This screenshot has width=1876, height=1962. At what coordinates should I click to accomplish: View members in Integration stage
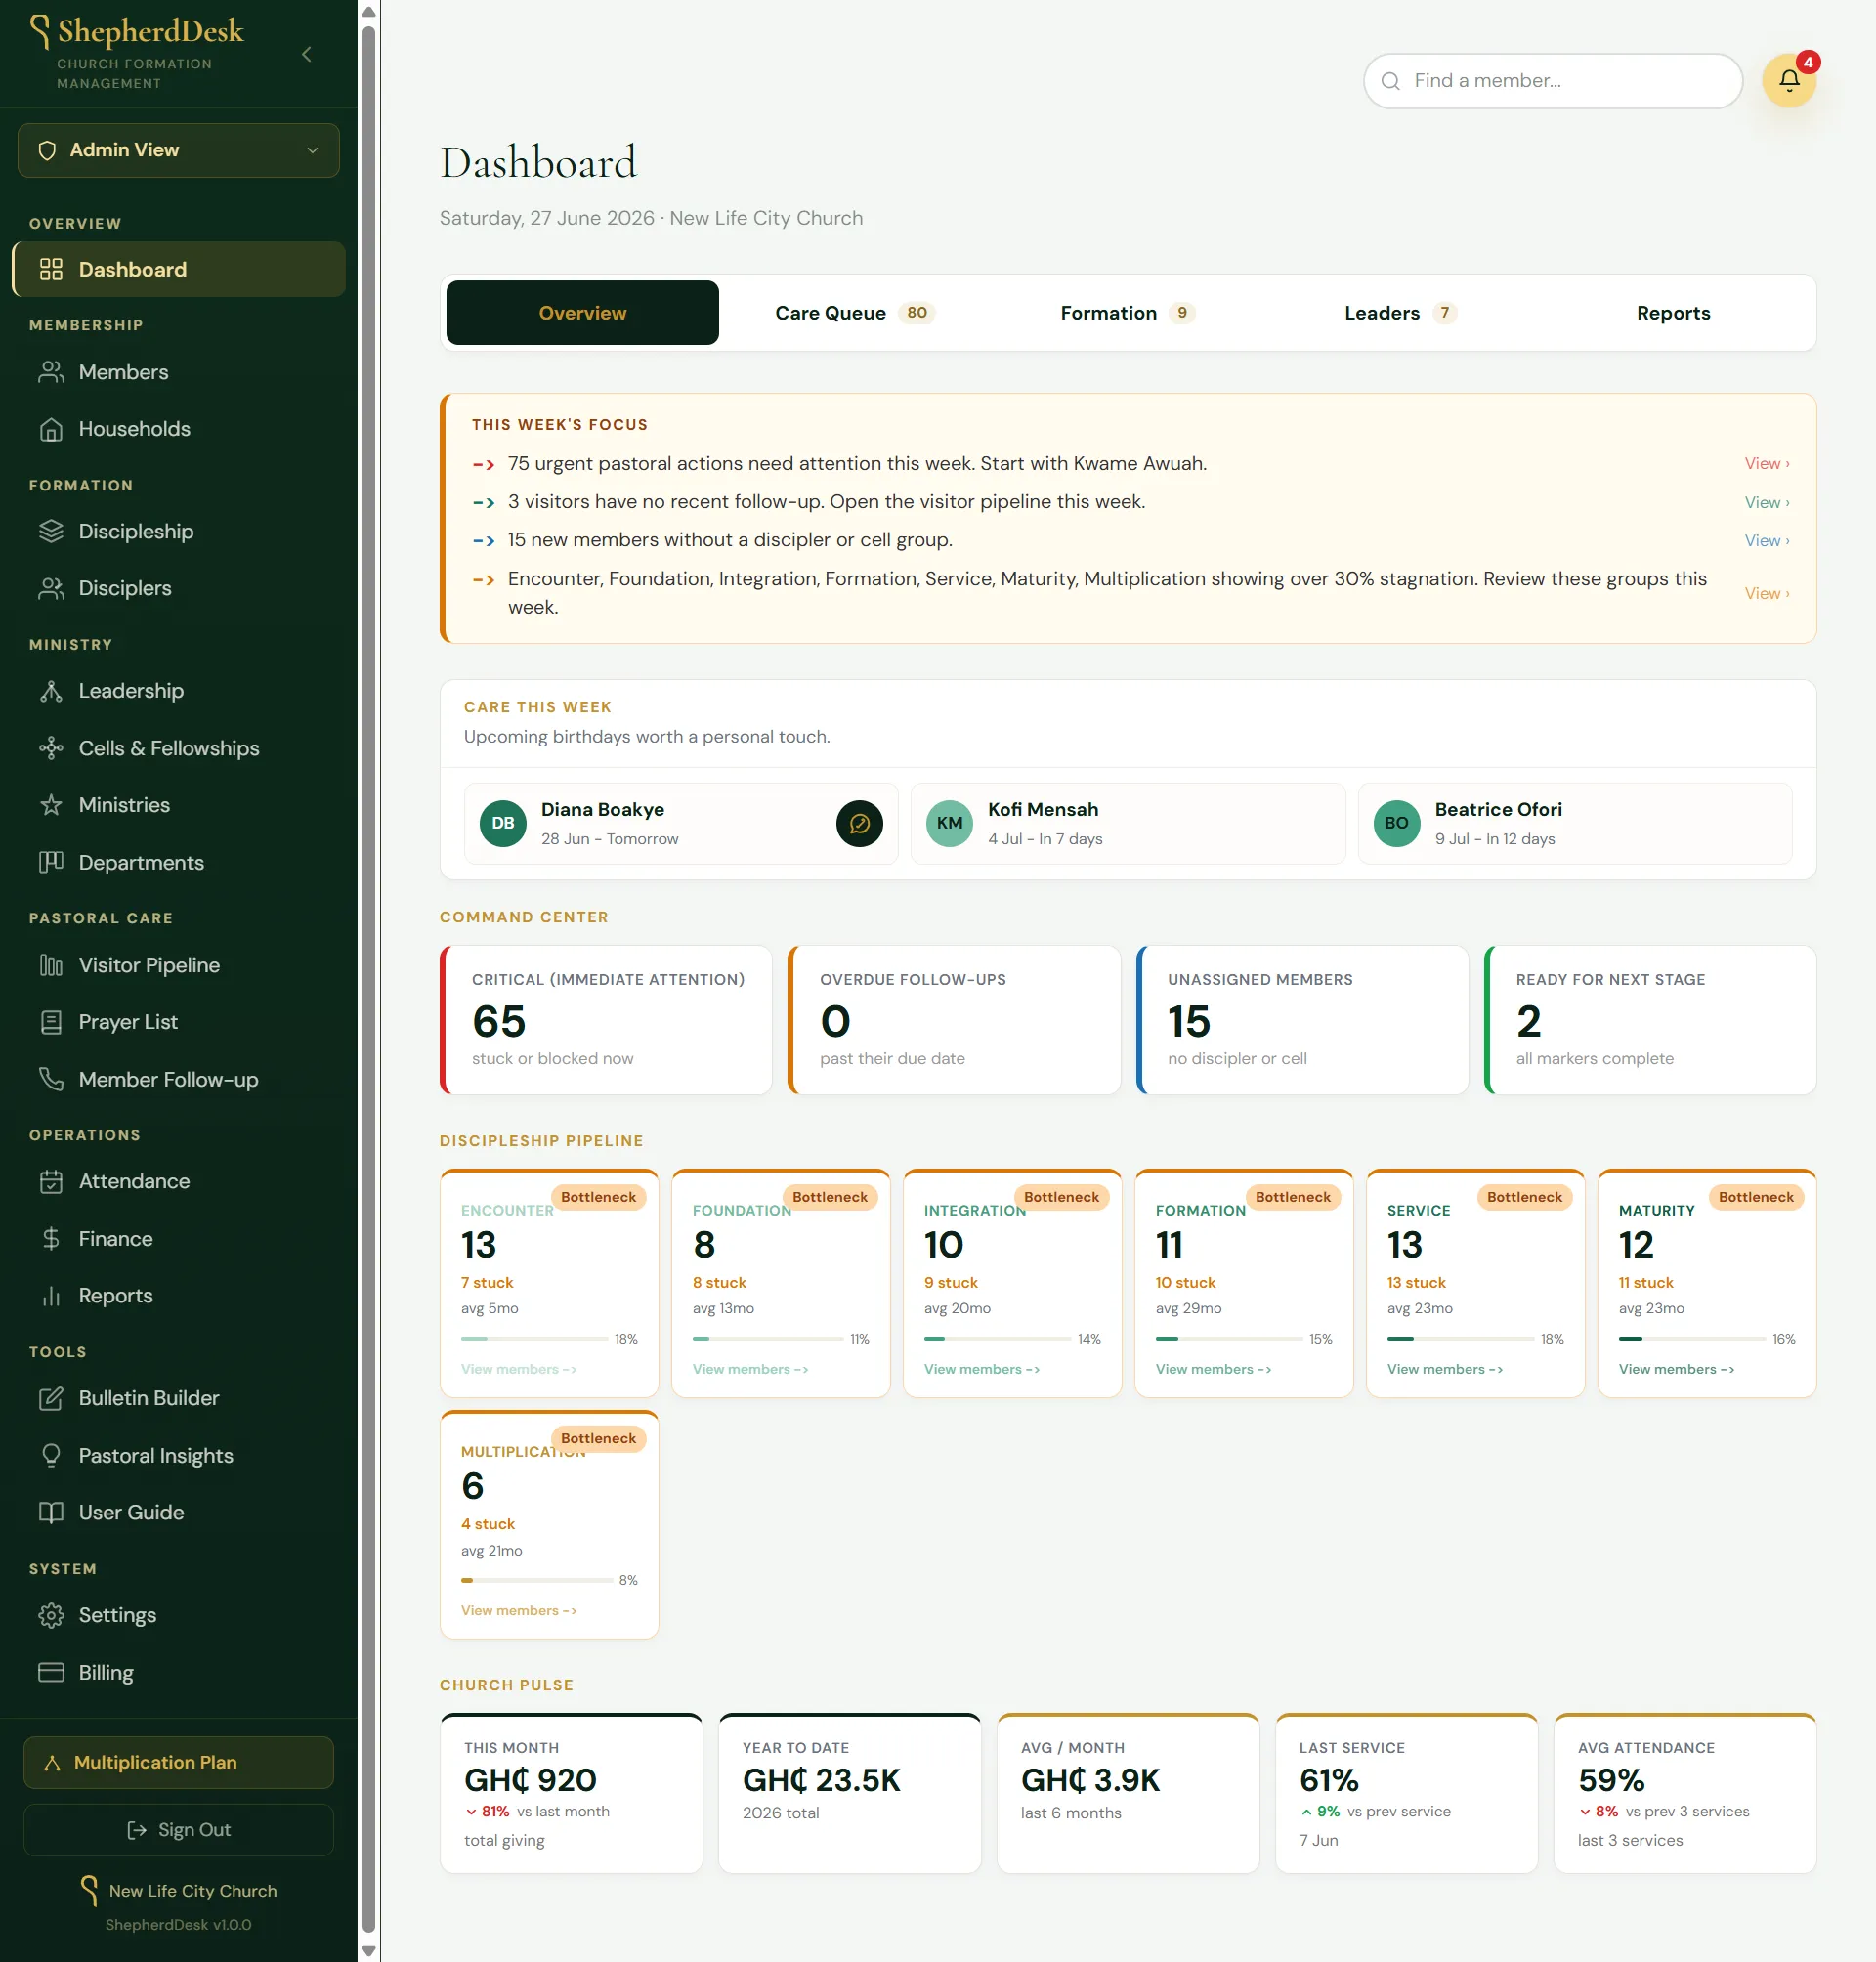click(981, 1370)
